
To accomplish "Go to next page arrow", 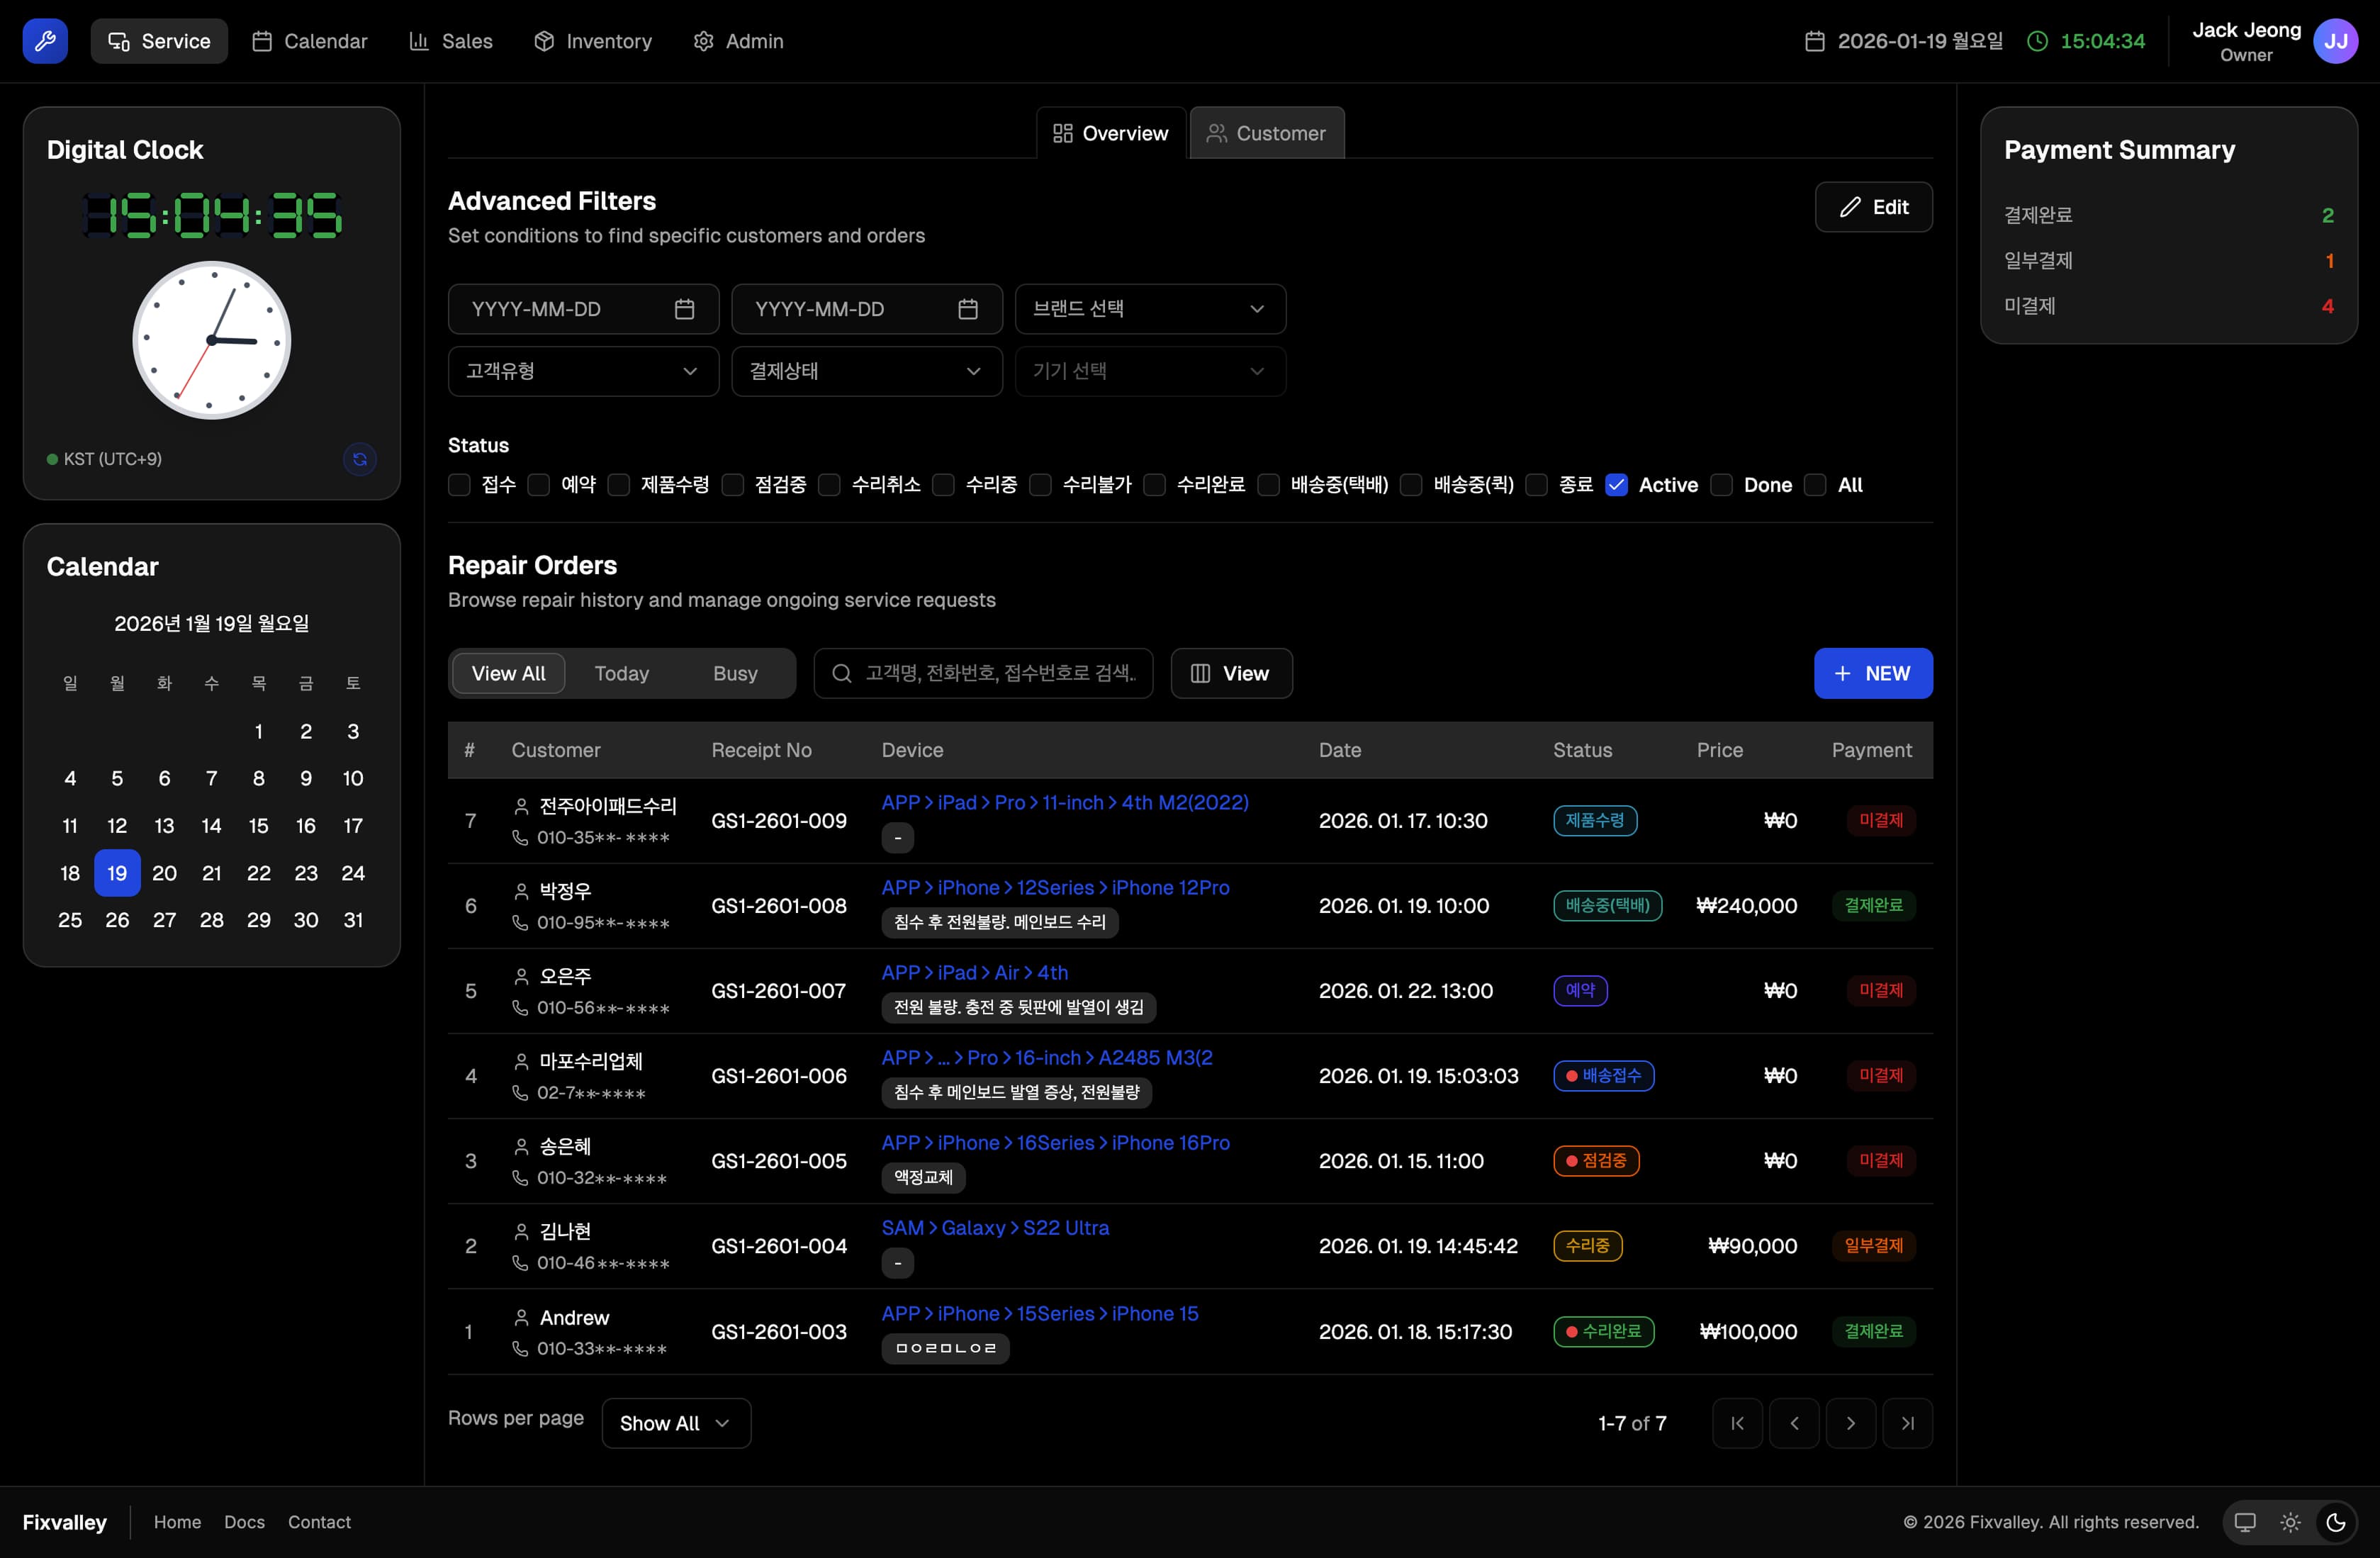I will point(1850,1423).
